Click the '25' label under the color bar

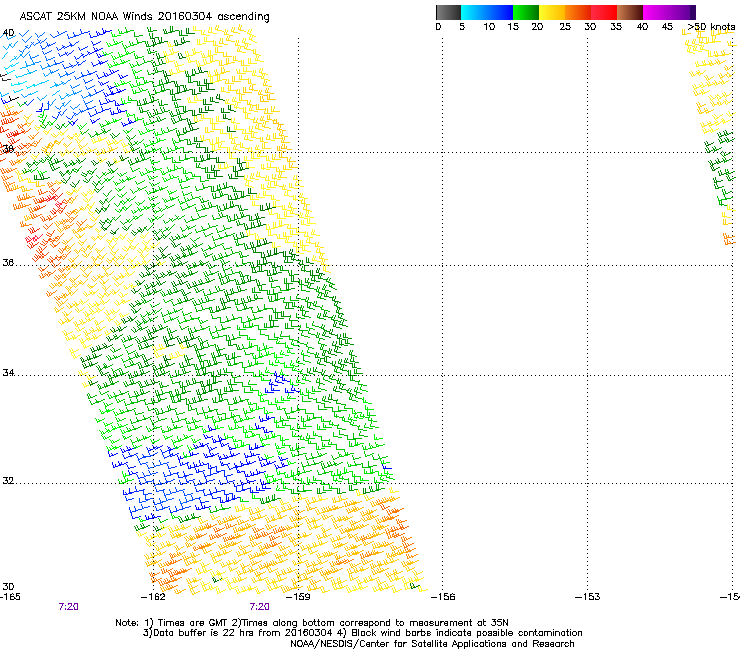[565, 27]
